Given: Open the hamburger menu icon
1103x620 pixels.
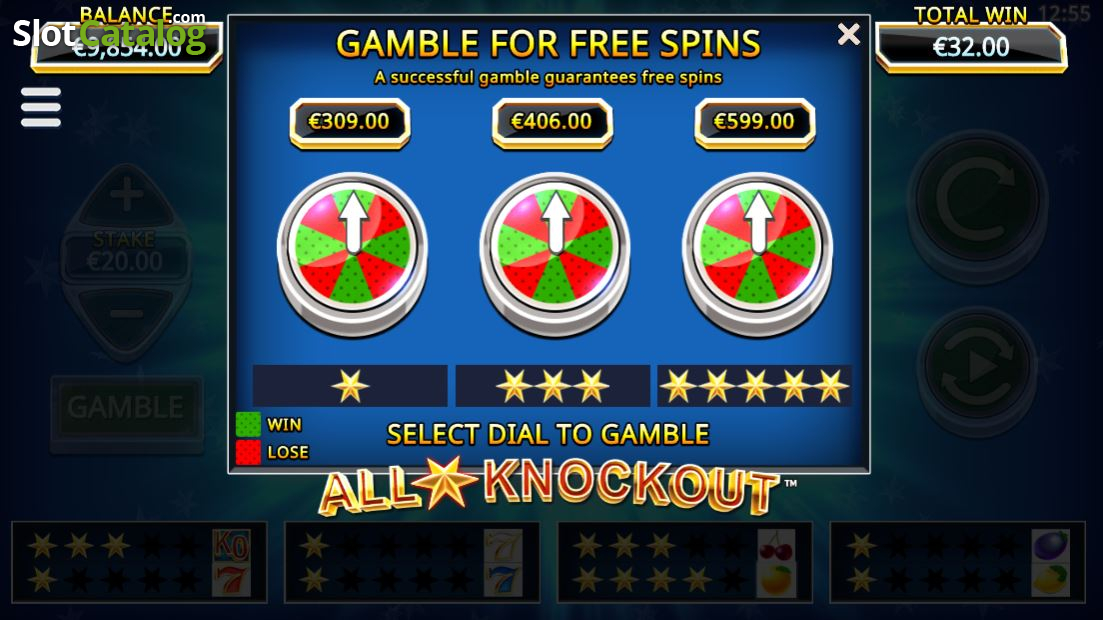Looking at the screenshot, I should (x=41, y=108).
